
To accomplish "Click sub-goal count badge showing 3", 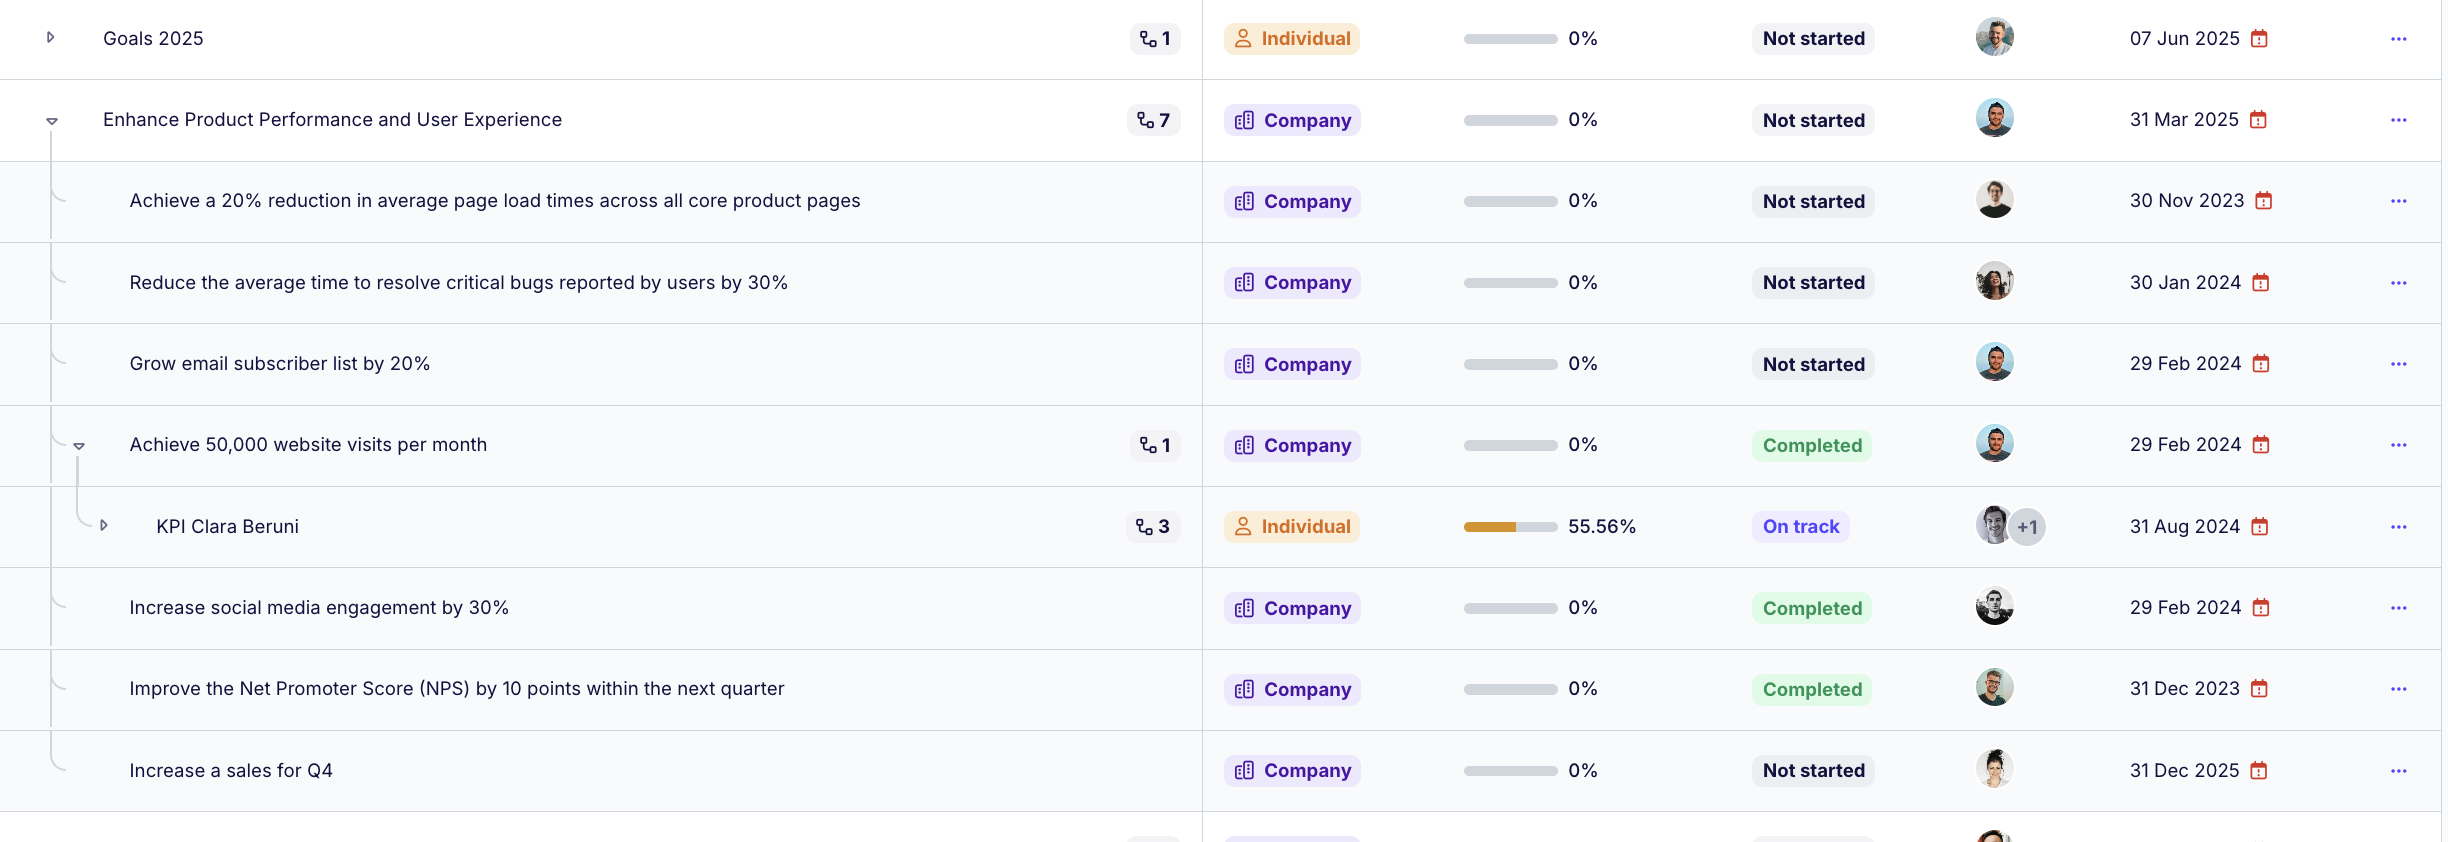I will click(1154, 527).
